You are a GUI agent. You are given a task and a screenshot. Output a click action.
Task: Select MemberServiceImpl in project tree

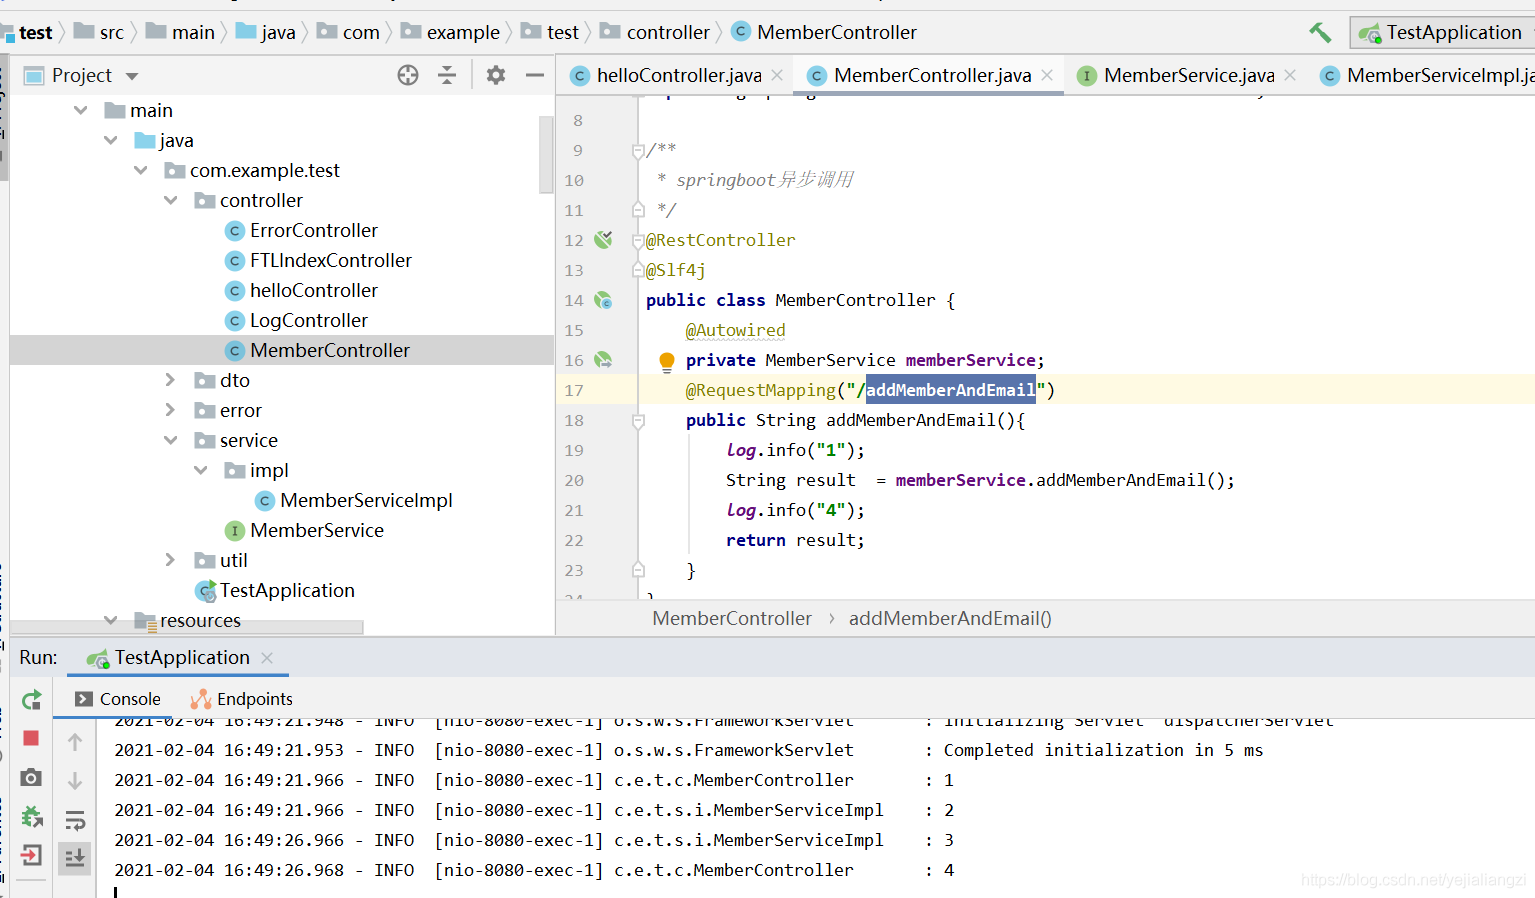tap(366, 500)
